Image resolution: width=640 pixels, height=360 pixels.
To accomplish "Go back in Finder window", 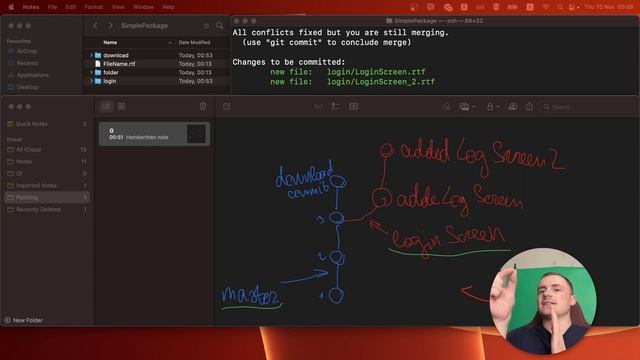I will [x=96, y=25].
